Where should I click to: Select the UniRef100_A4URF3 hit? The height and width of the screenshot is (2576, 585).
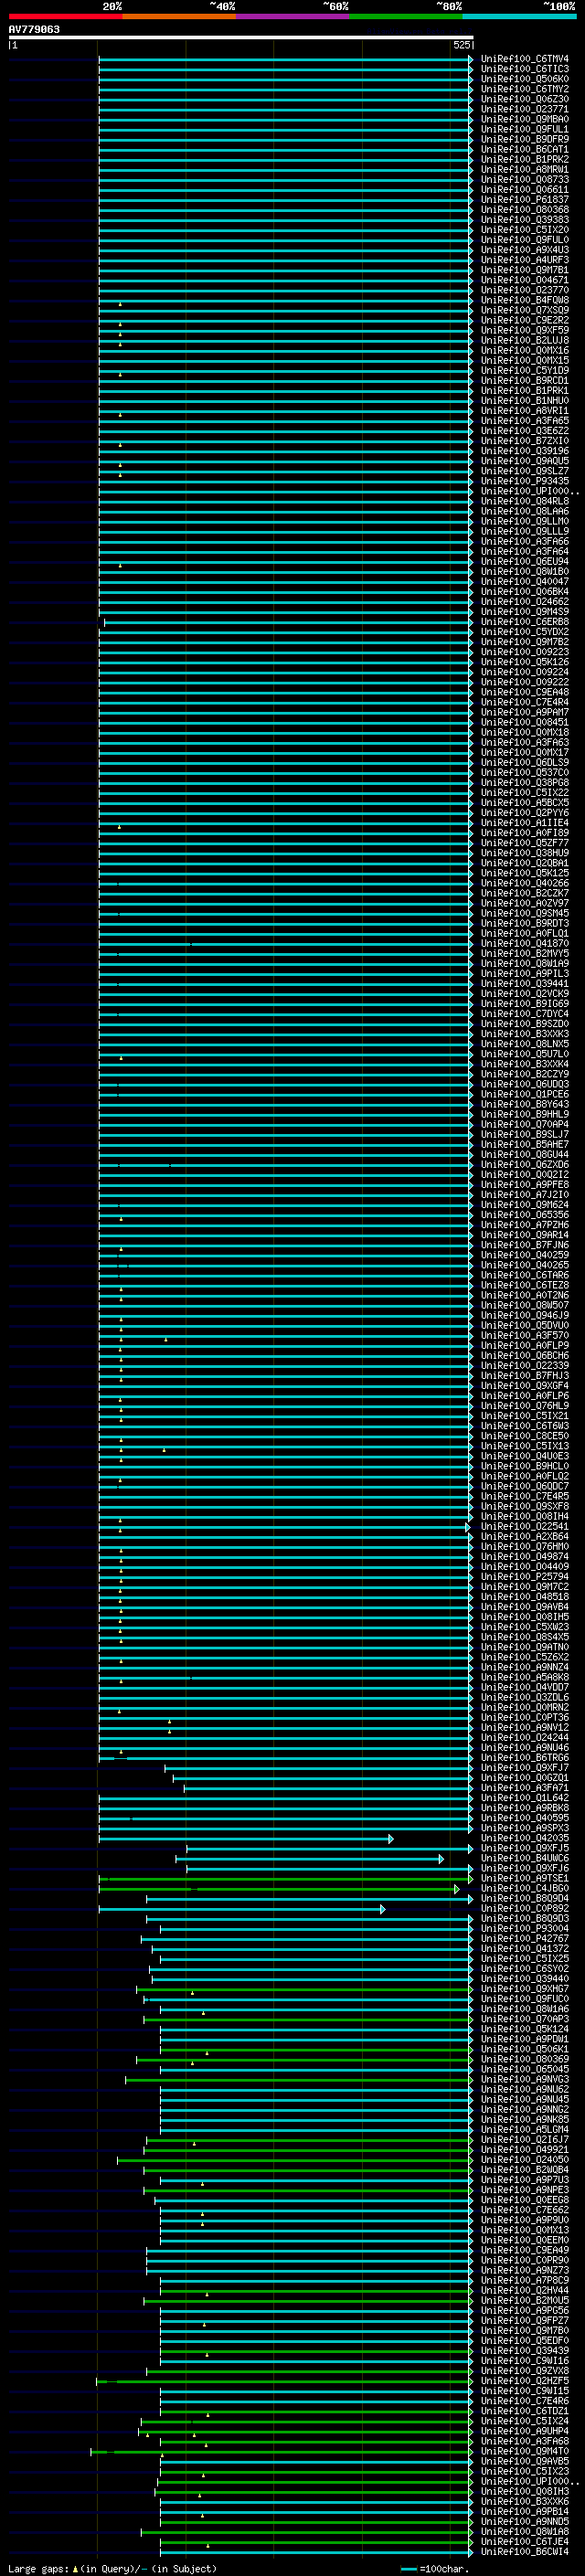(x=525, y=260)
